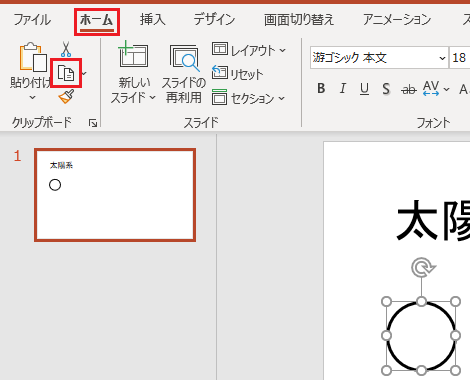470x380 pixels.
Task: Expand the copy options arrow
Action: click(x=84, y=73)
